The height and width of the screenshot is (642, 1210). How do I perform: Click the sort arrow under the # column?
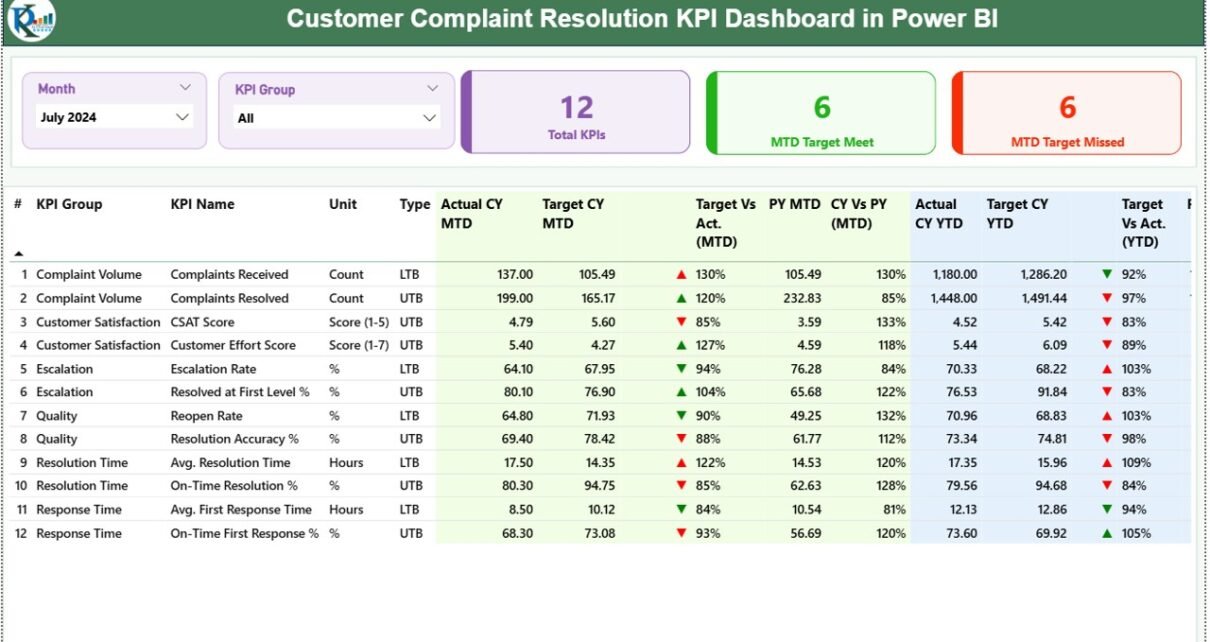(x=18, y=254)
